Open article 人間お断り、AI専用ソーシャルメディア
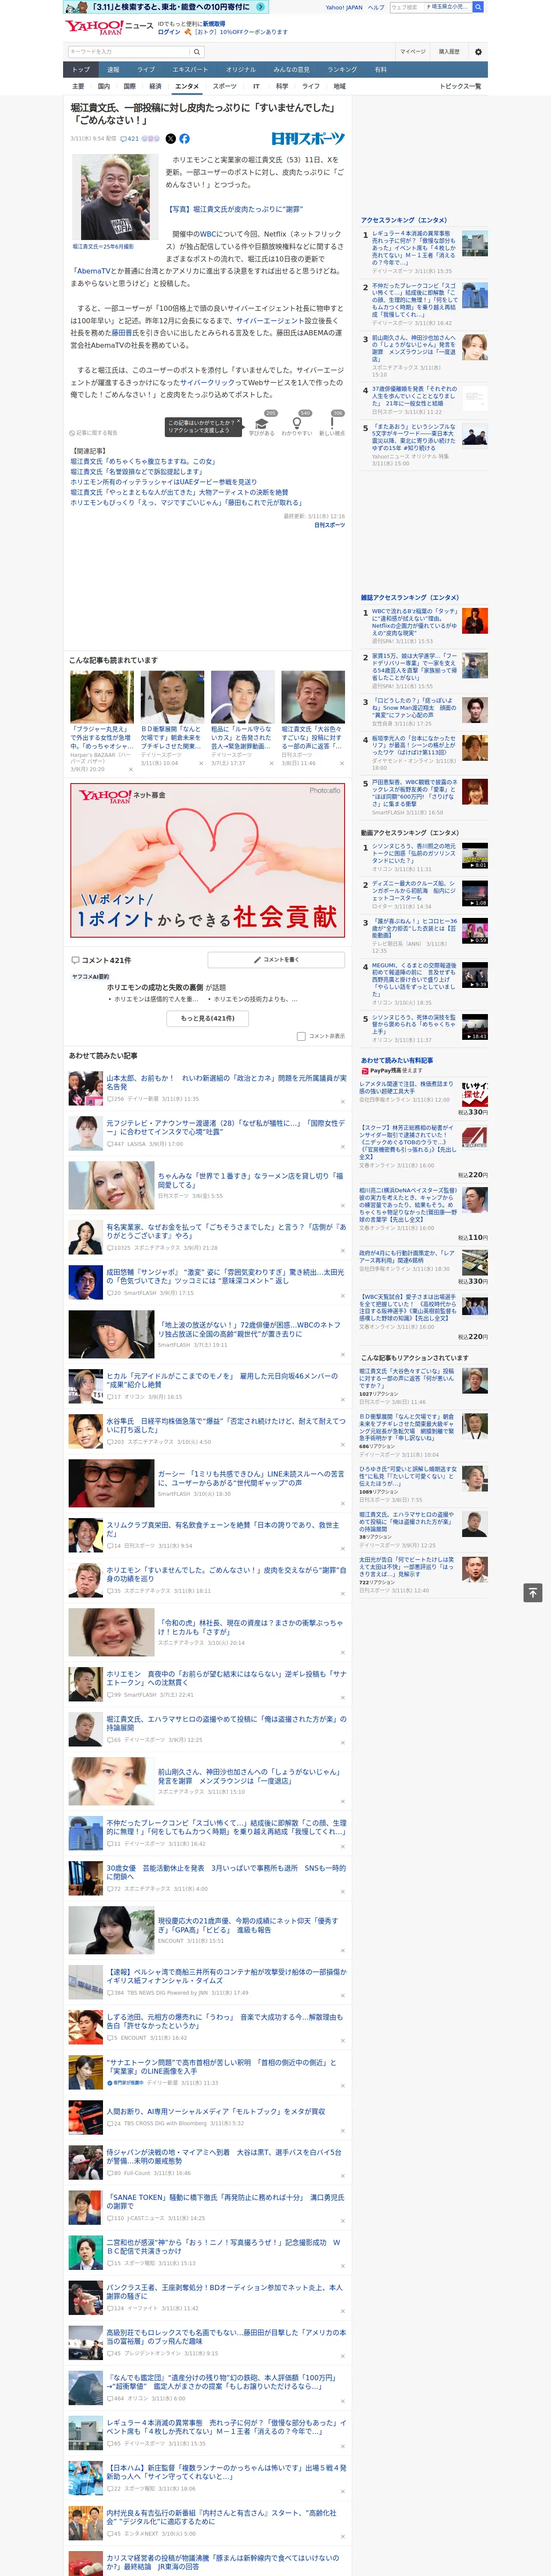The width and height of the screenshot is (551, 2576). [x=216, y=2111]
